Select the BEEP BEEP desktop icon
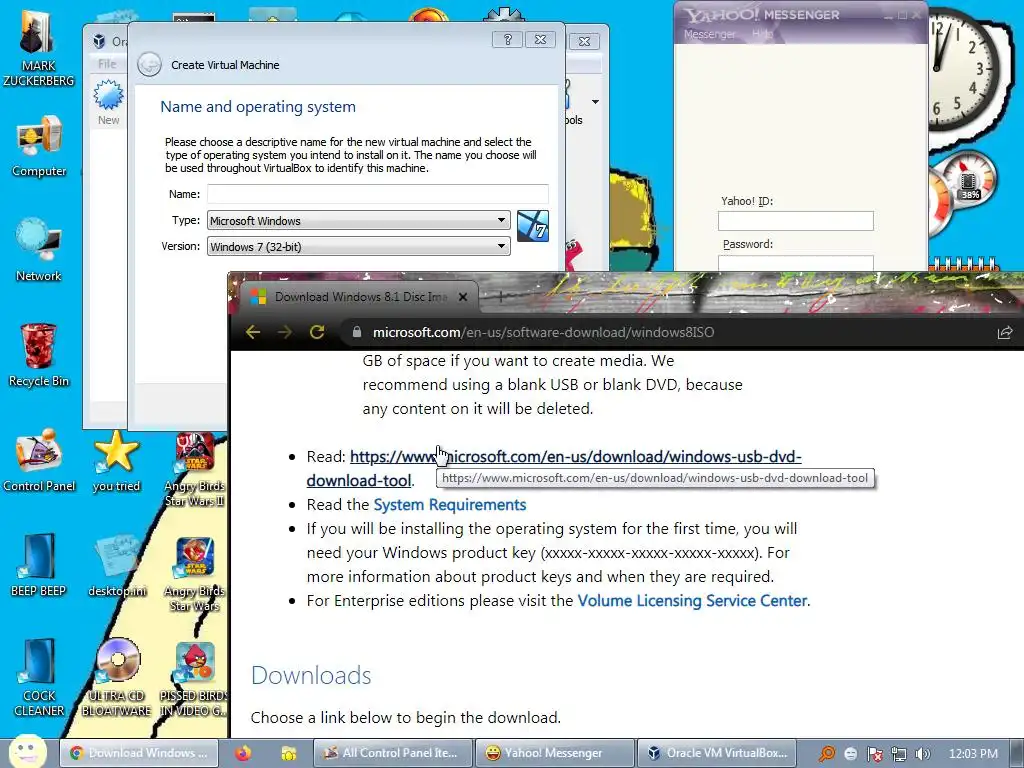This screenshot has height=768, width=1024. (x=39, y=566)
